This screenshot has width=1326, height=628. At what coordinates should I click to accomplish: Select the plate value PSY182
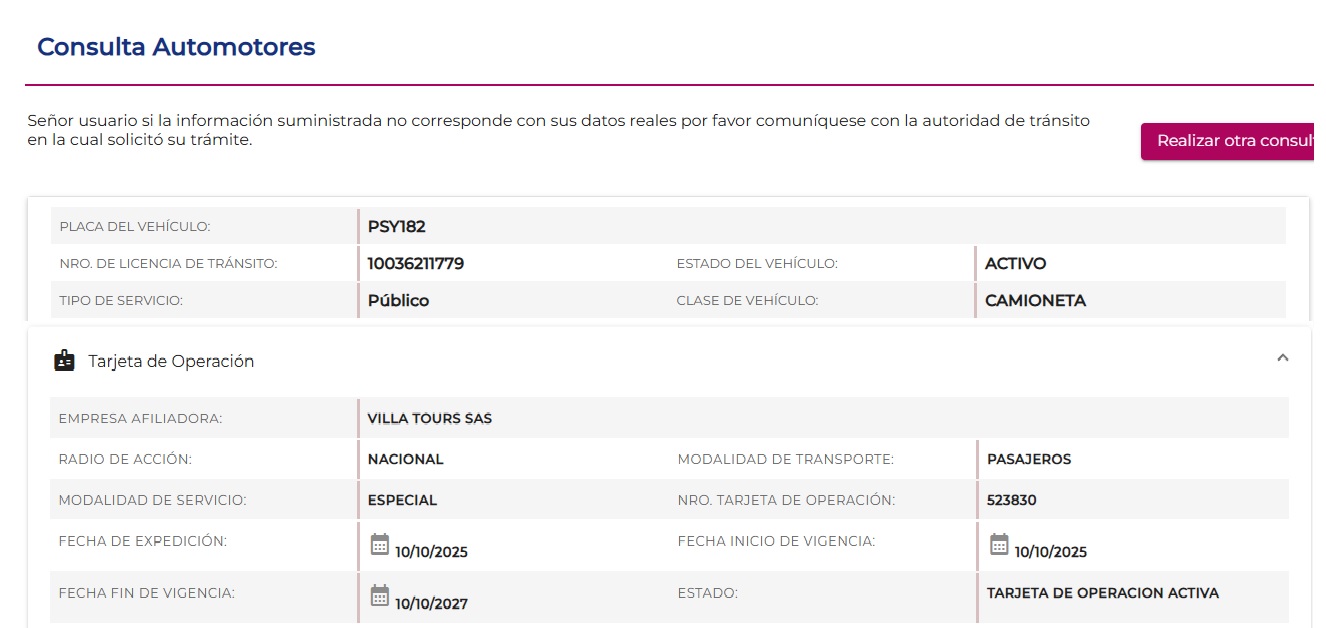pos(397,226)
